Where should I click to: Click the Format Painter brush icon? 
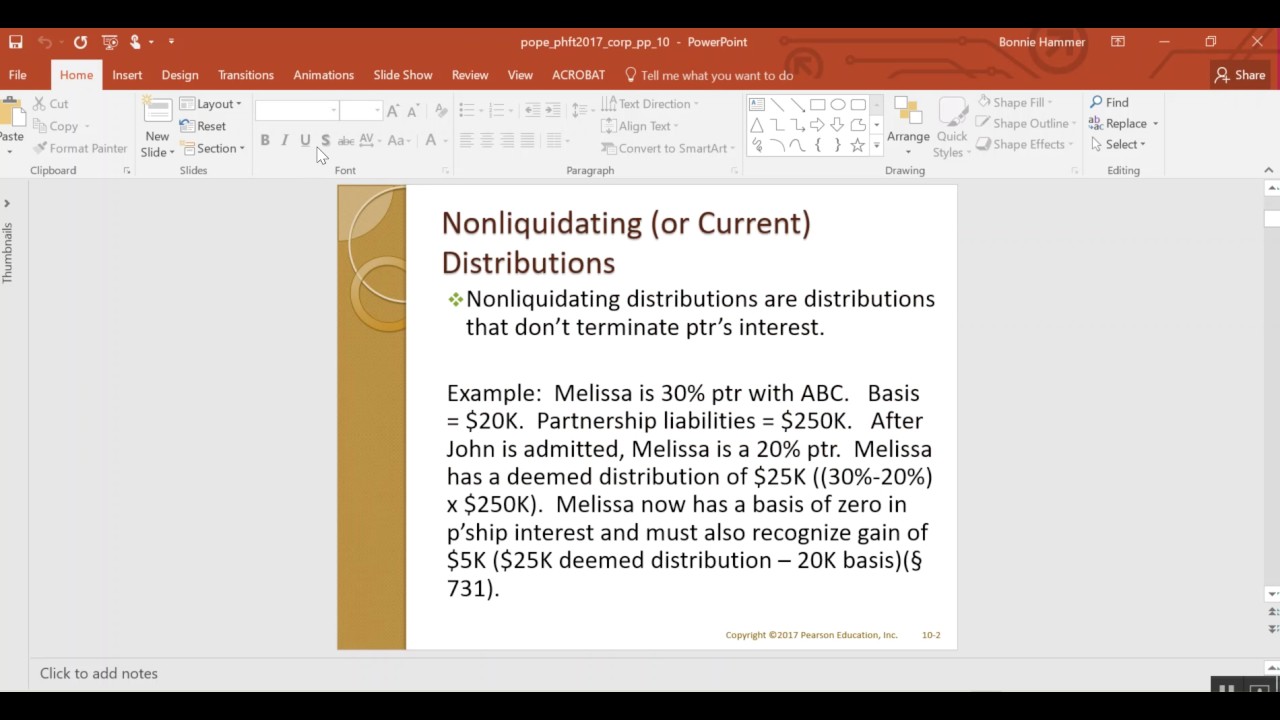[40, 148]
